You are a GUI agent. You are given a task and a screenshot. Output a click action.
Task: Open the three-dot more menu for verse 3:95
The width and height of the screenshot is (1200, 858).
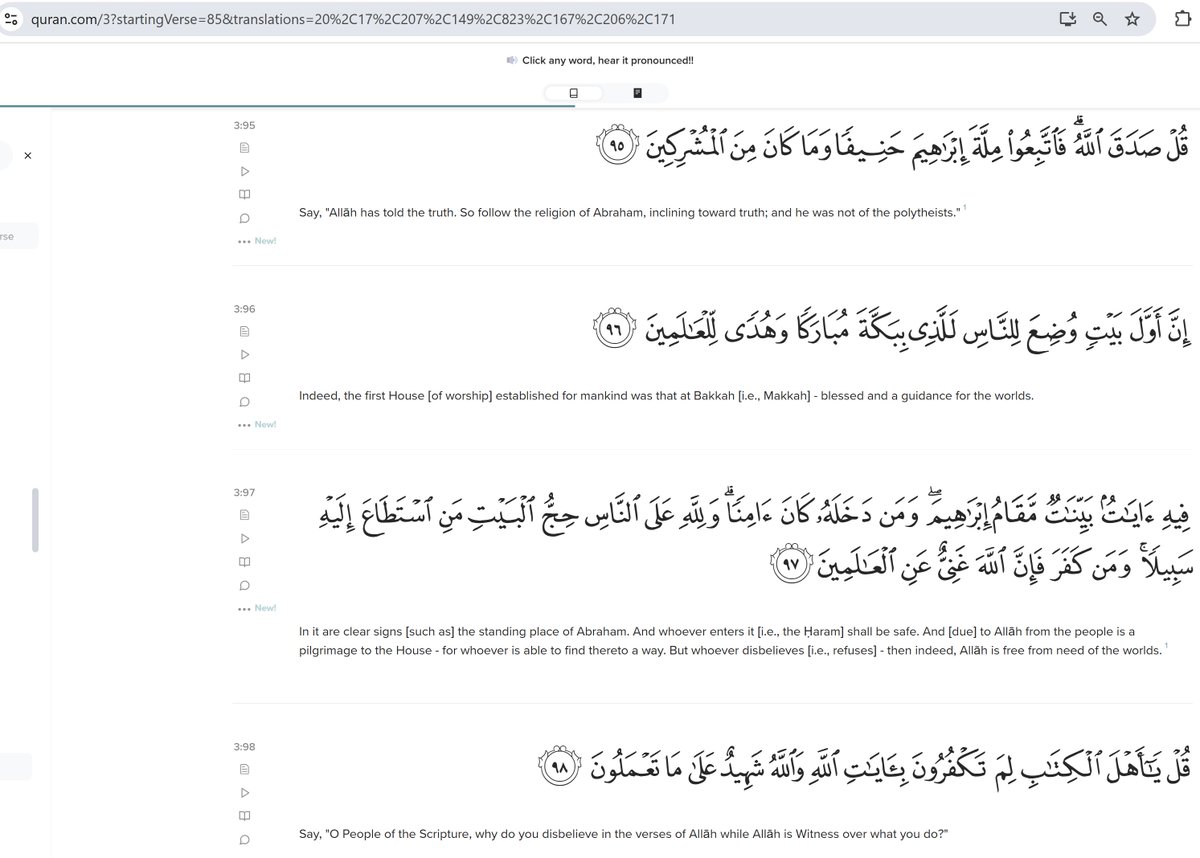[245, 241]
